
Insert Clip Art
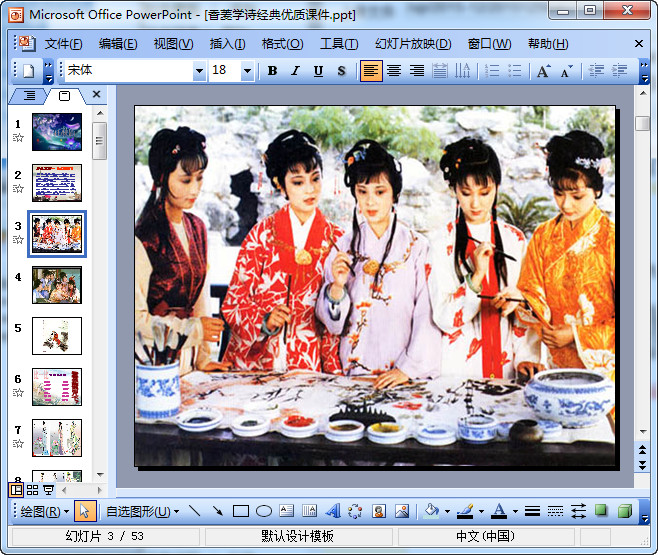point(379,511)
